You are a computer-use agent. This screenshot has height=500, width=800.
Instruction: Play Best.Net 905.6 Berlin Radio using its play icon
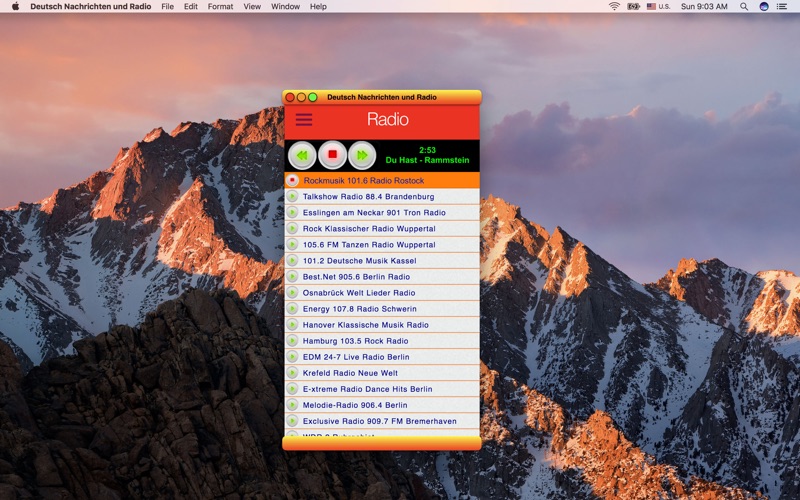292,277
